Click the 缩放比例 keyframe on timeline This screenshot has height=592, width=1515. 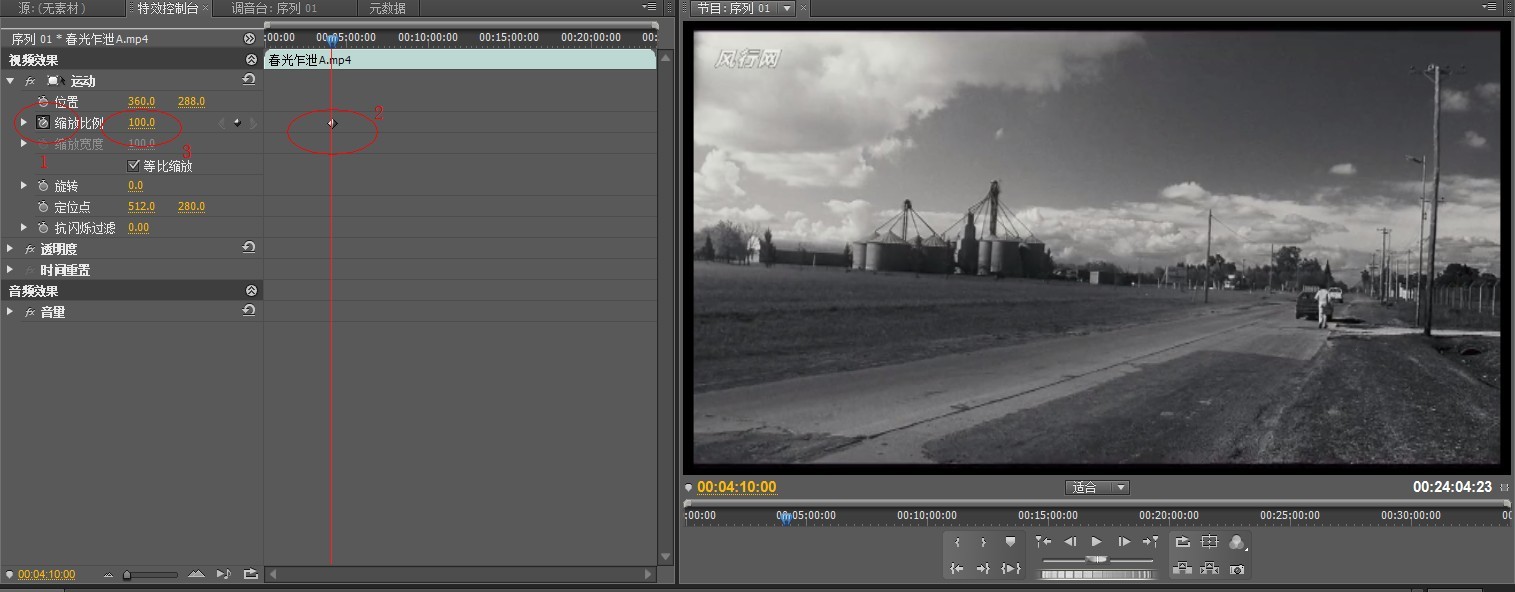point(332,123)
